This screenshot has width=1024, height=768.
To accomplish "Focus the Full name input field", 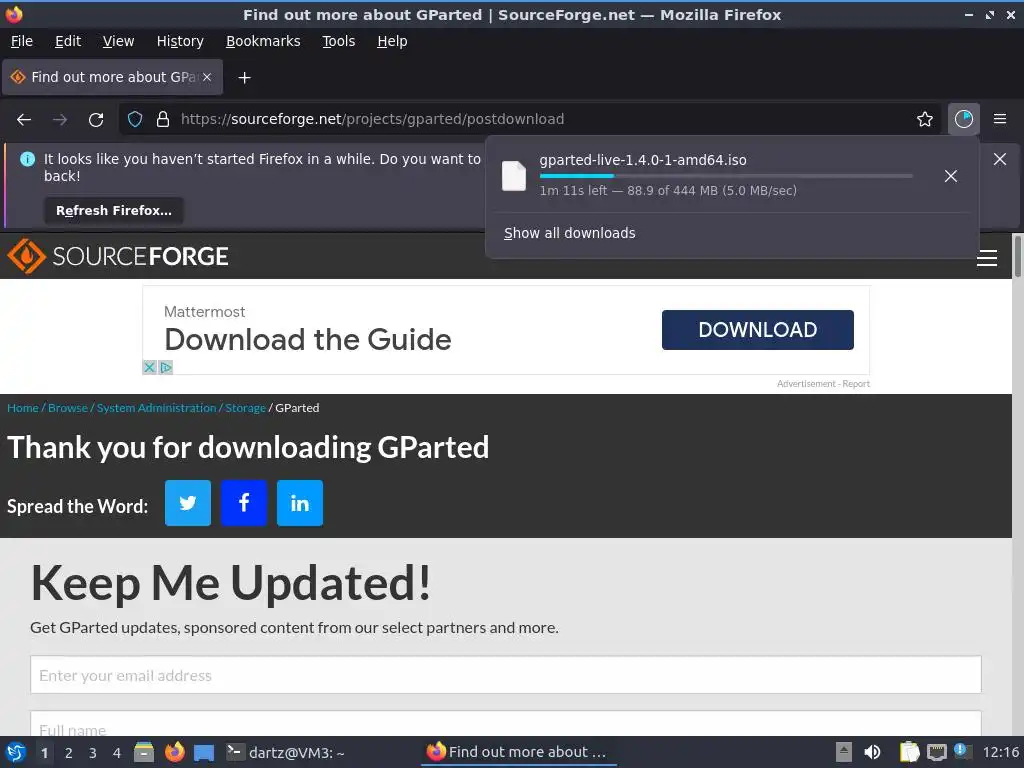I will pyautogui.click(x=505, y=724).
